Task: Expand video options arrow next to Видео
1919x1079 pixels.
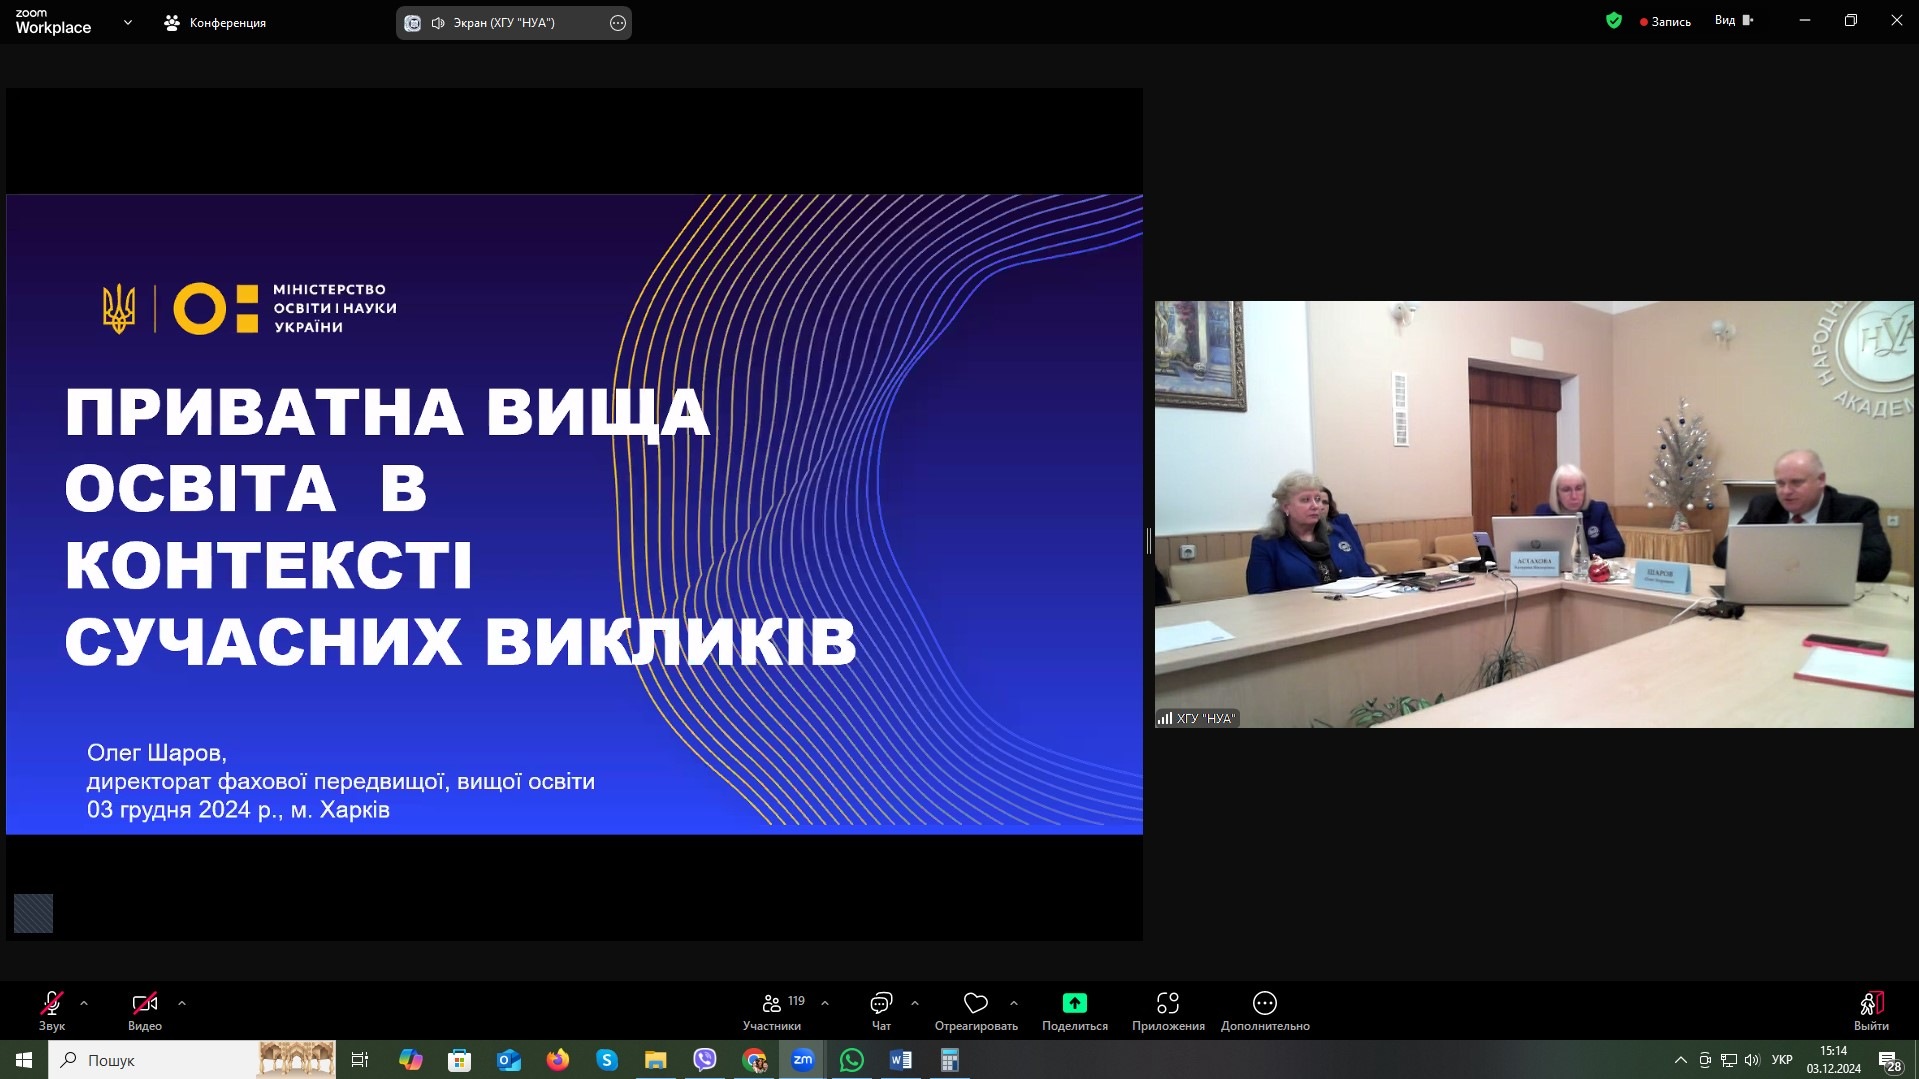Action: pyautogui.click(x=182, y=1003)
